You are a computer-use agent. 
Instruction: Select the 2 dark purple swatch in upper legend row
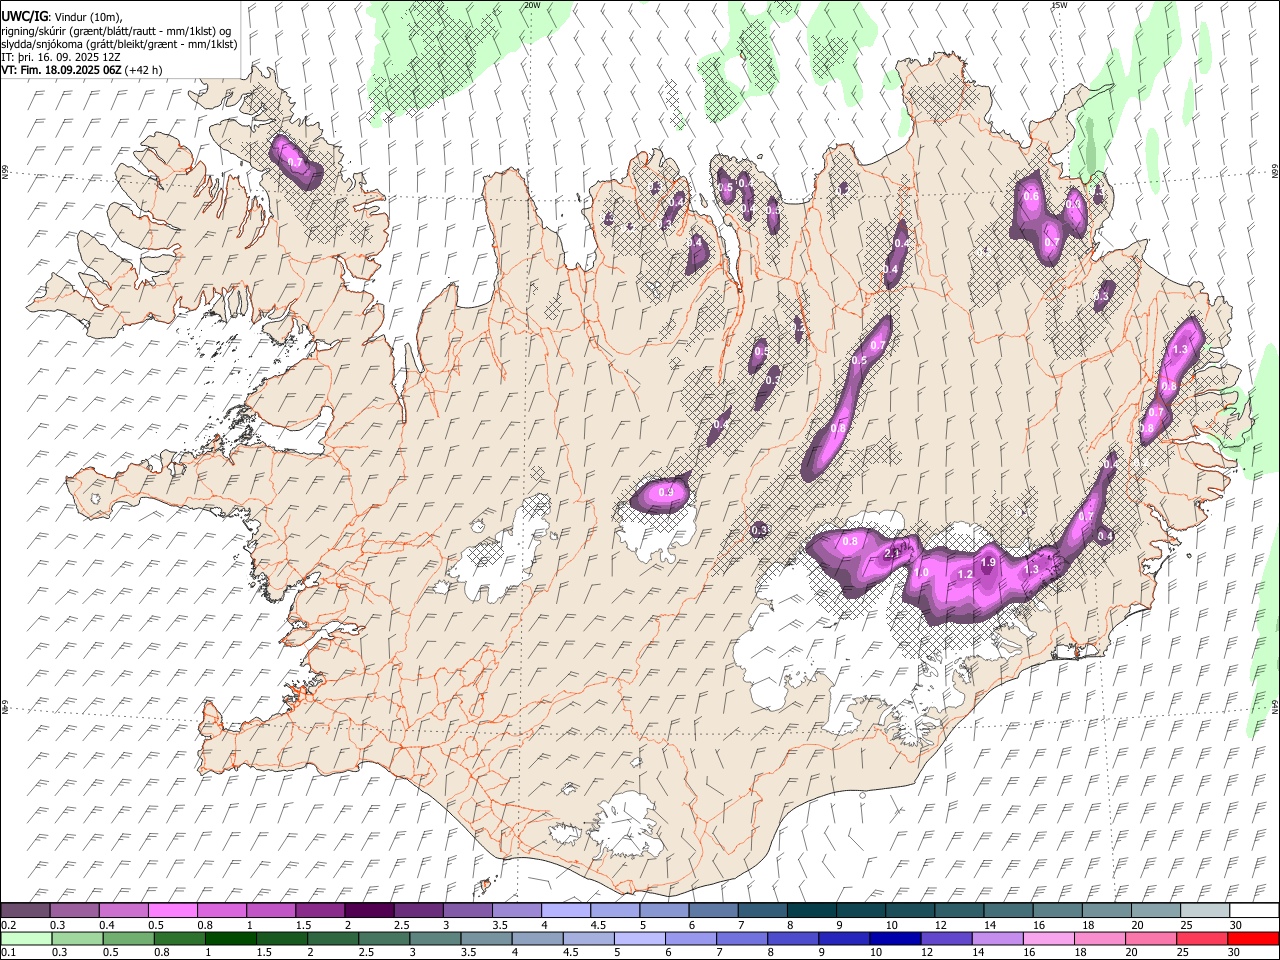pos(368,911)
